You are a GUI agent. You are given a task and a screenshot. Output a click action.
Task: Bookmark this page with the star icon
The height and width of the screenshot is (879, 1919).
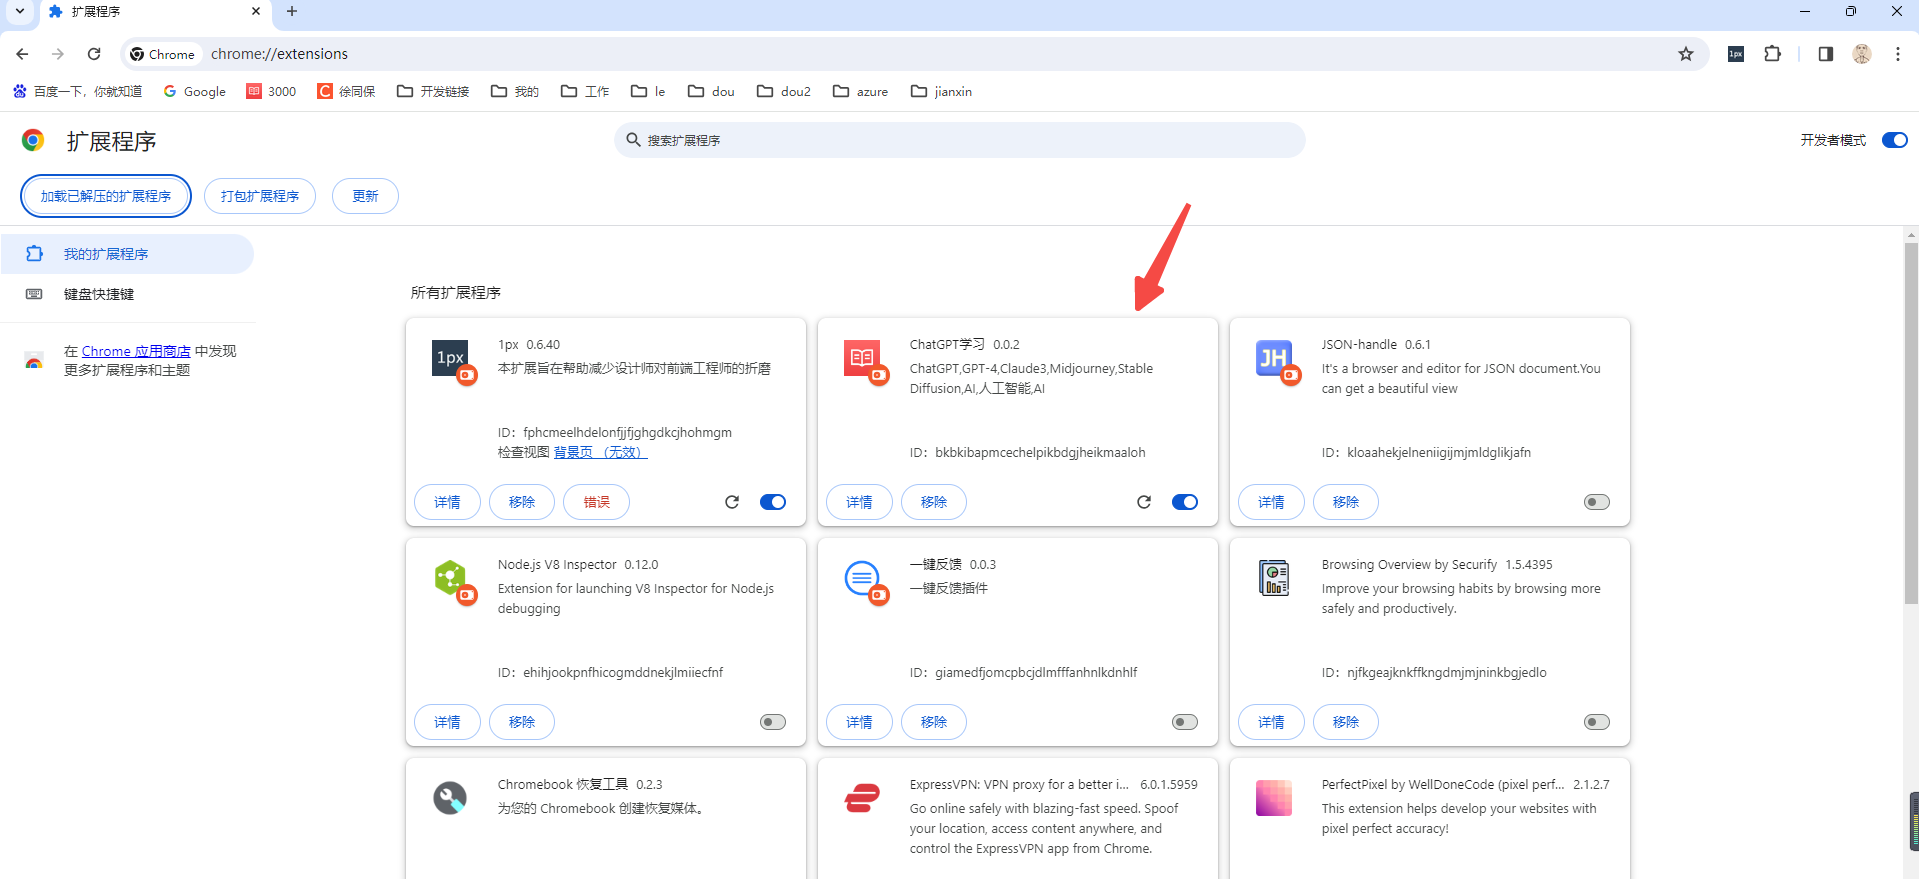coord(1686,54)
